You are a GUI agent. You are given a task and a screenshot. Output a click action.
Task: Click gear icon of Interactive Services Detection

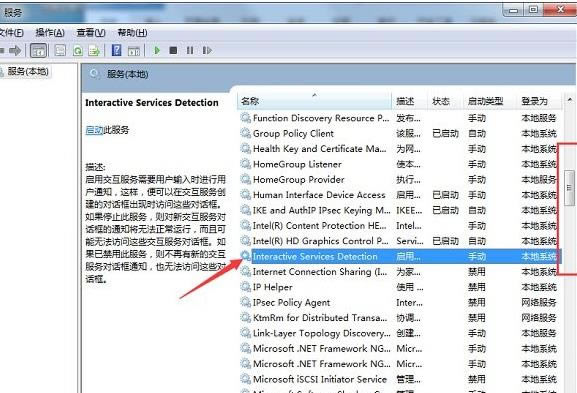tap(245, 256)
